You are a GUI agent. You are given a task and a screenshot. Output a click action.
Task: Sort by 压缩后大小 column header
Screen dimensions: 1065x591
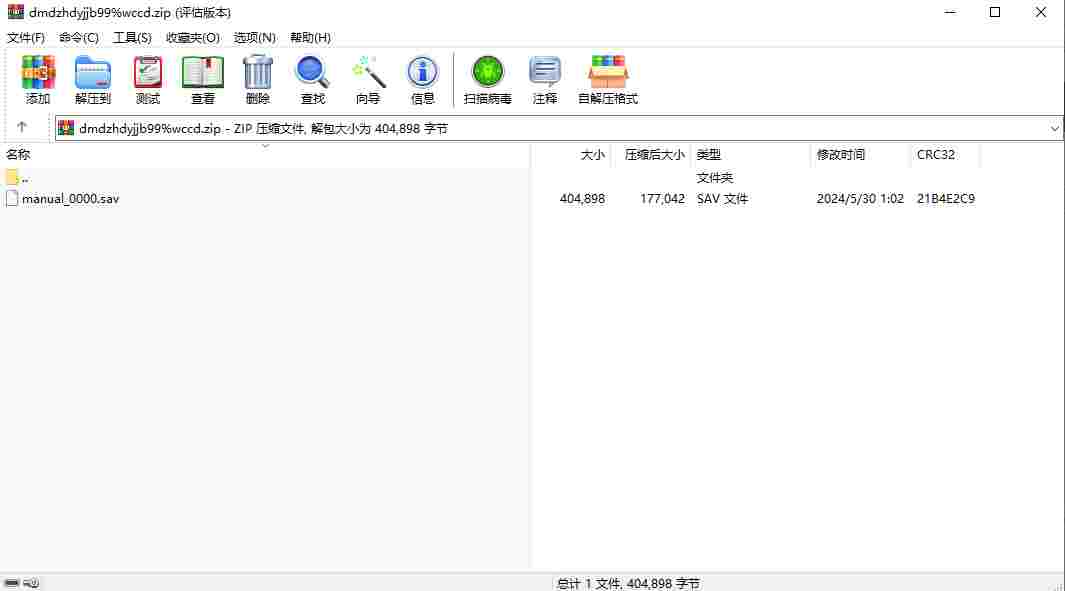point(654,155)
